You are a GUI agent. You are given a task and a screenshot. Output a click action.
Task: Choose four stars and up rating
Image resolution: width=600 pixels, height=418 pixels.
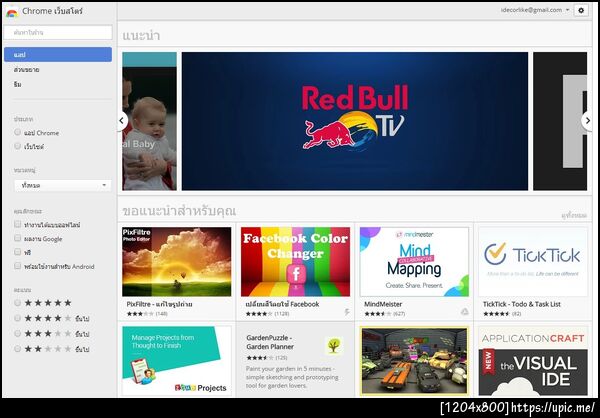[17, 318]
